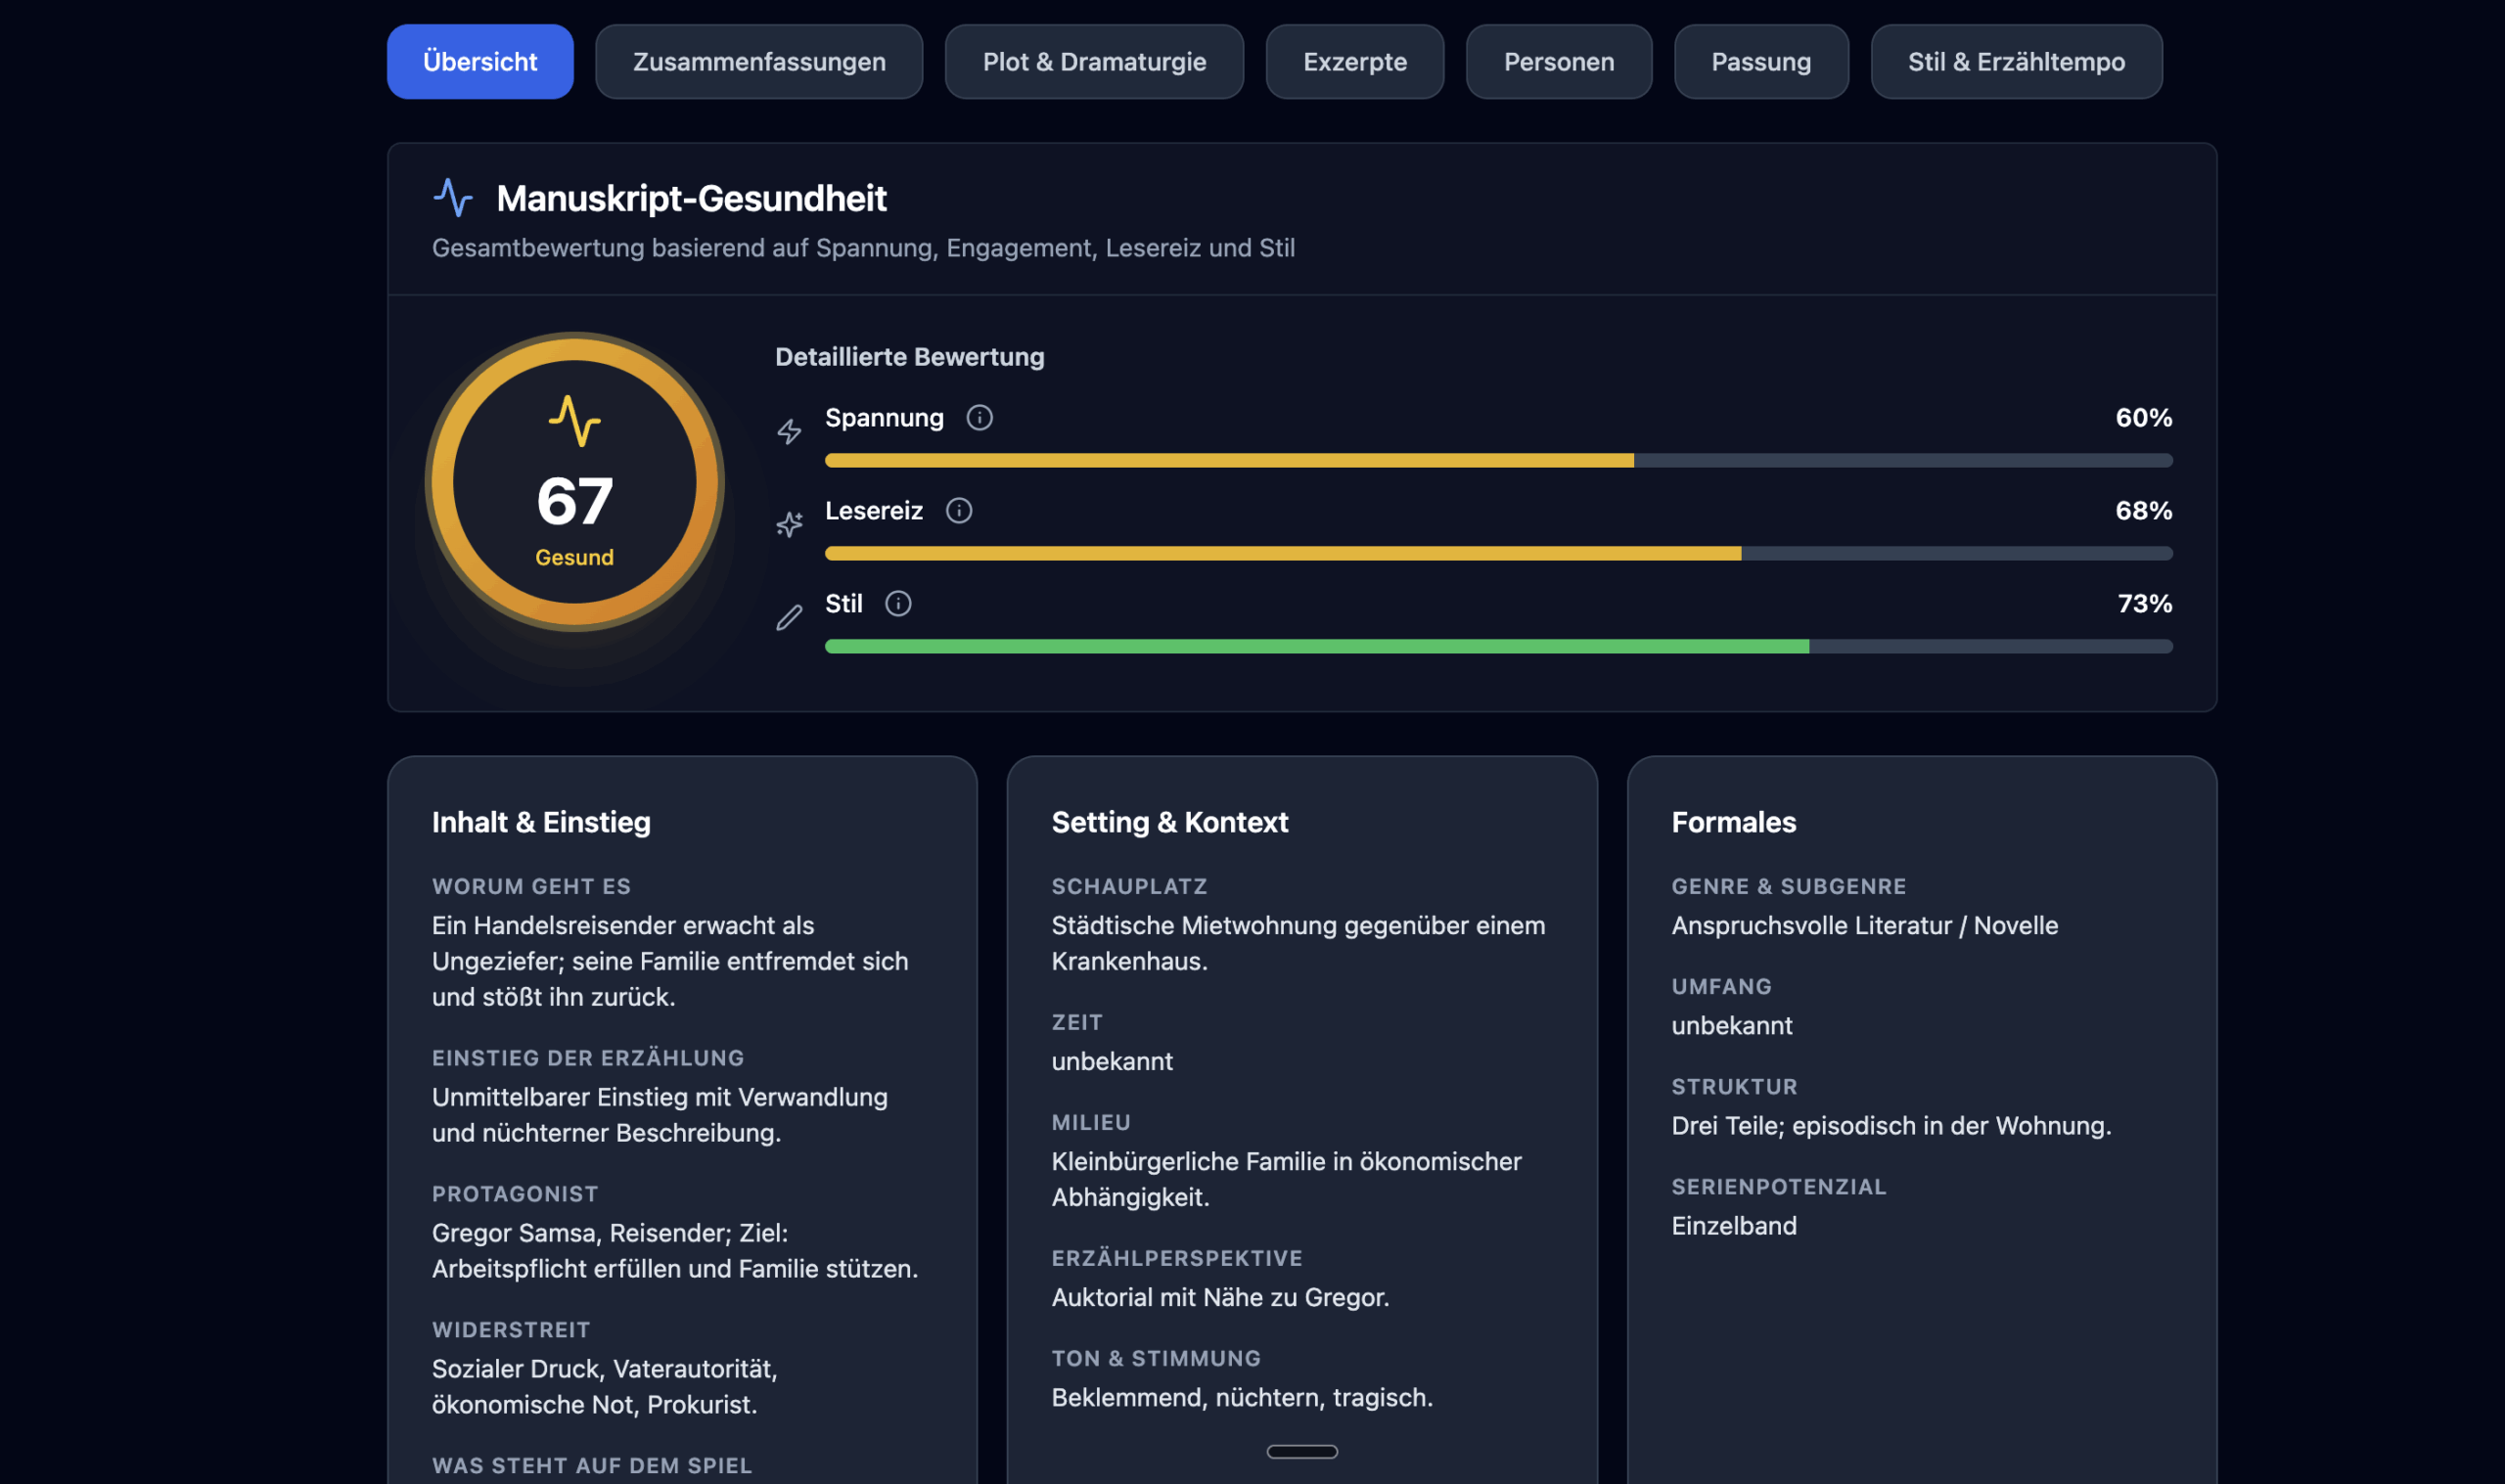The image size is (2505, 1484).
Task: Open the Stil info icon
Action: (898, 604)
